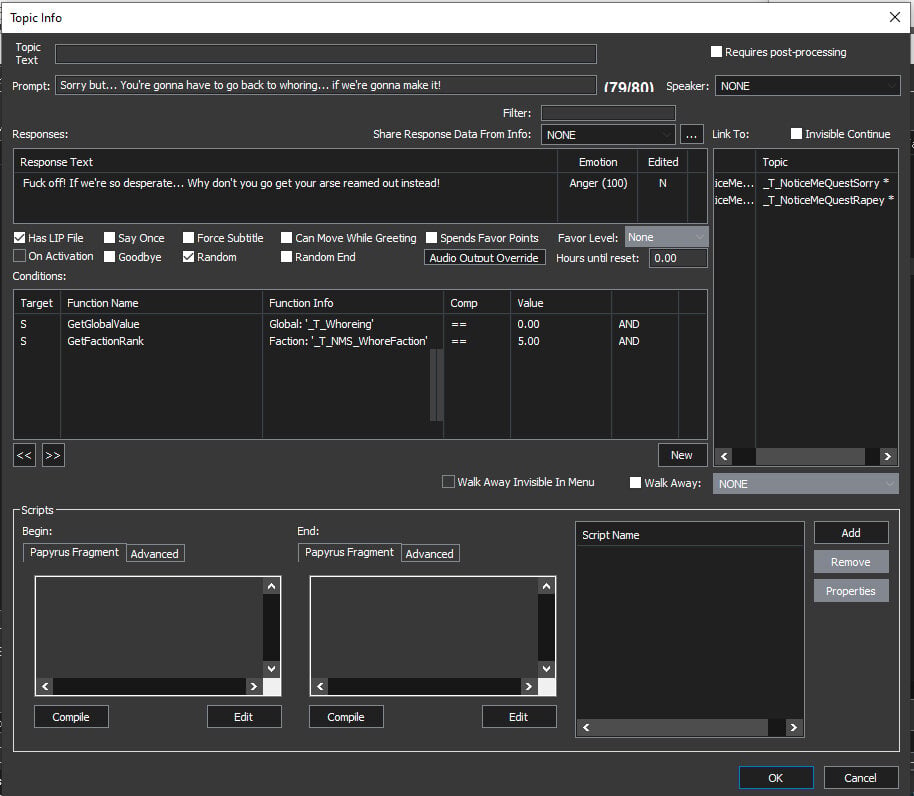Click the Link To list right scroll arrow
The height and width of the screenshot is (796, 914).
tap(888, 456)
